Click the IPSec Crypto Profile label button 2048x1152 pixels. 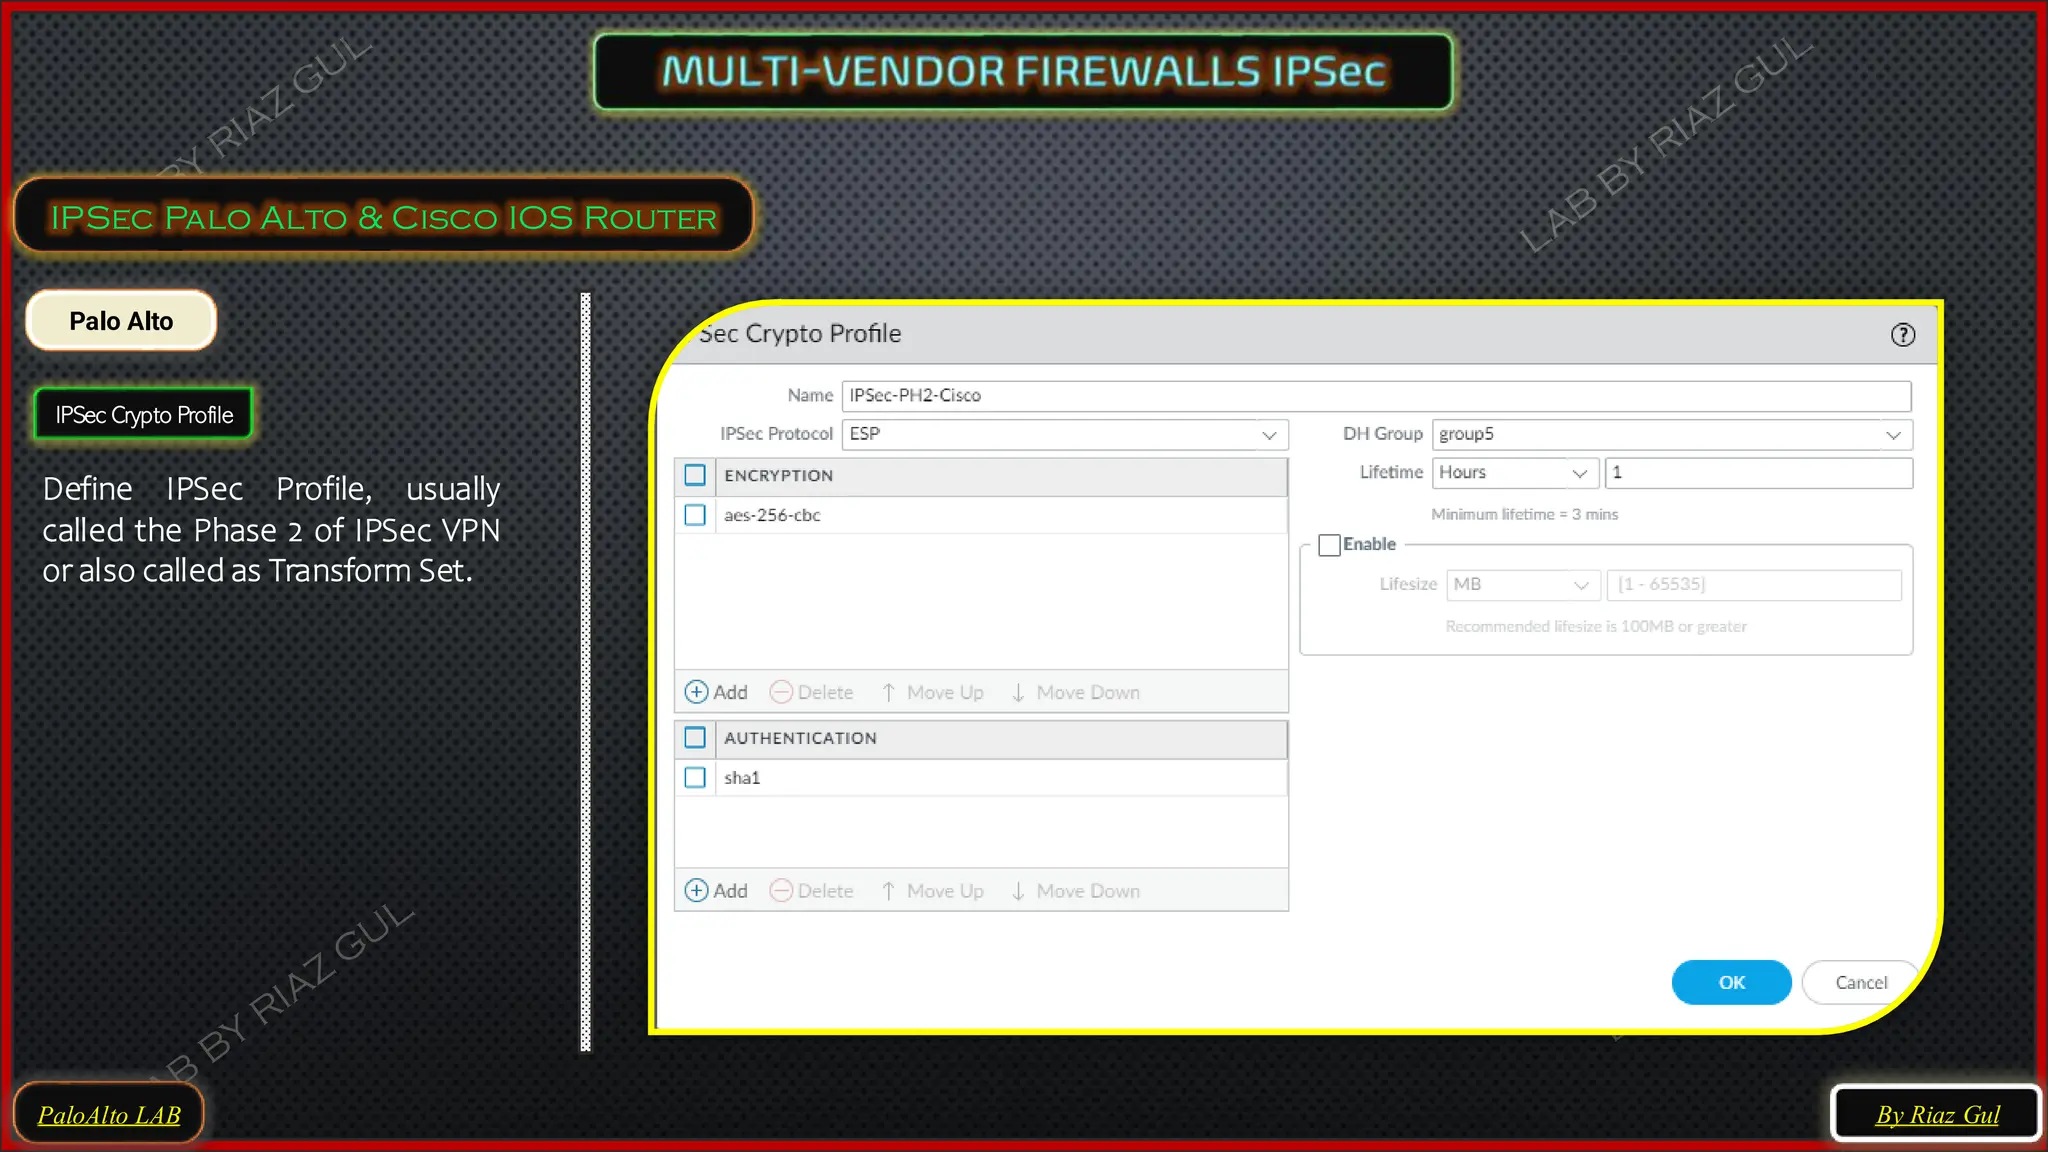point(144,415)
